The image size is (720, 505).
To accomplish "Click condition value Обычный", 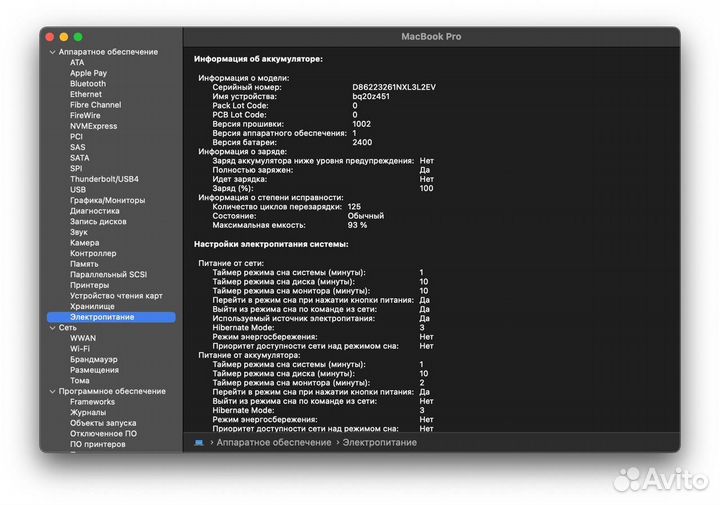I will pyautogui.click(x=366, y=216).
